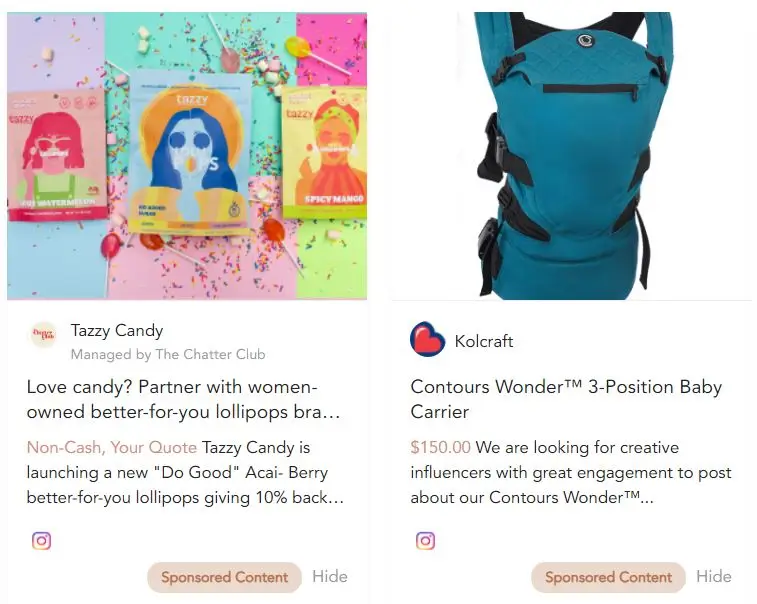View the Tazzy lollipops product image
The image size is (757, 604).
pos(187,156)
